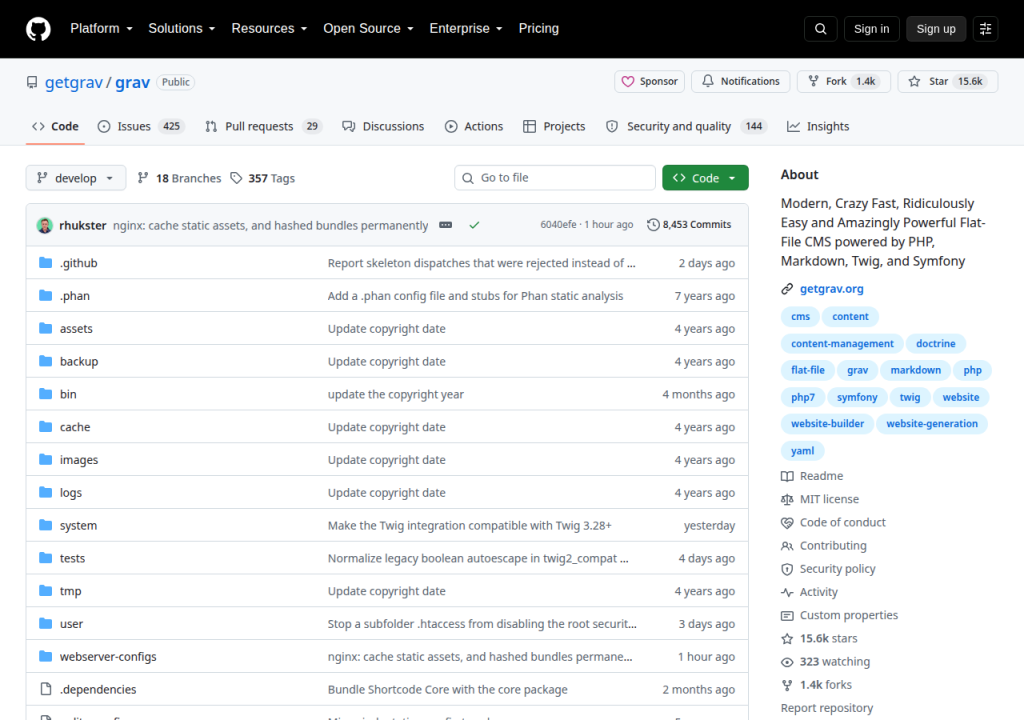View the 8,453 Commits history
Image resolution: width=1024 pixels, height=720 pixels.
click(x=689, y=225)
